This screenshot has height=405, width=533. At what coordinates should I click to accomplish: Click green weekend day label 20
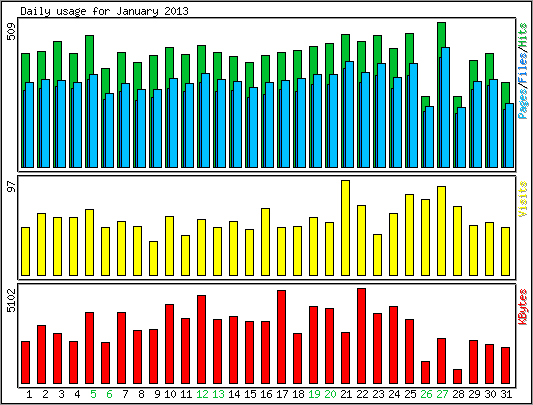pos(330,394)
